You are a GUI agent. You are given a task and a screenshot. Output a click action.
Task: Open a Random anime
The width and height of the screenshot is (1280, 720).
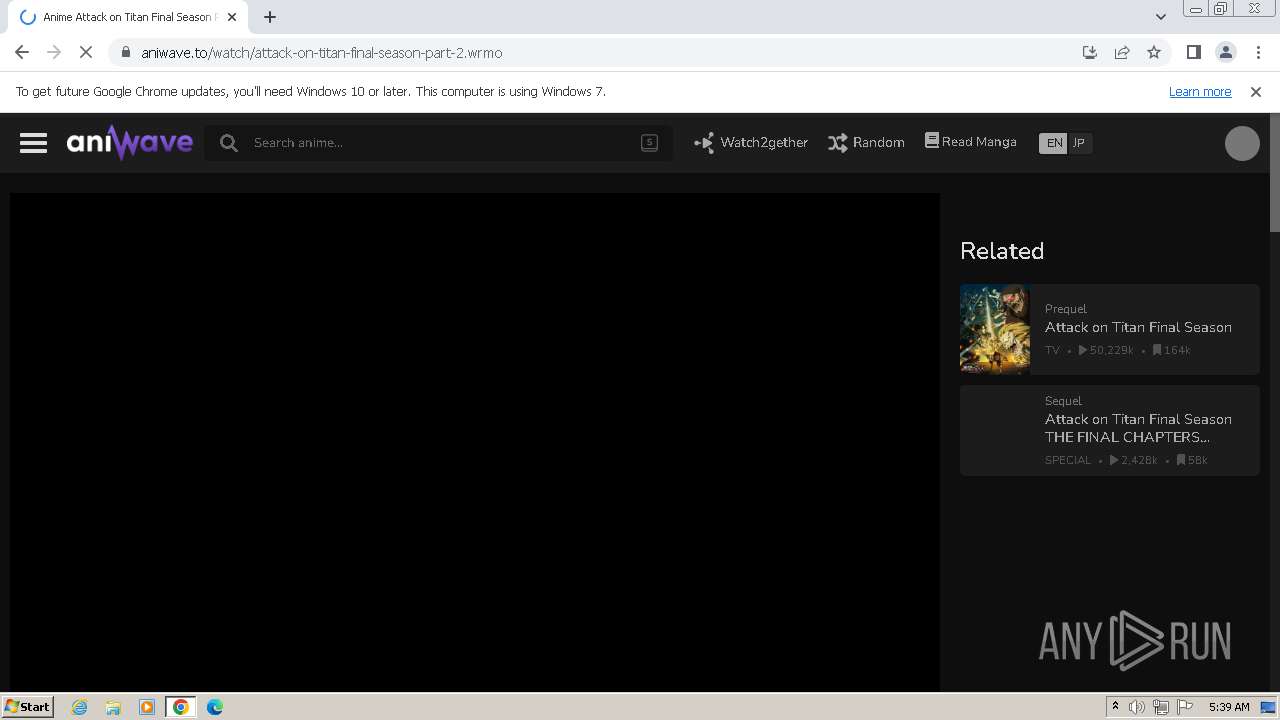point(866,143)
